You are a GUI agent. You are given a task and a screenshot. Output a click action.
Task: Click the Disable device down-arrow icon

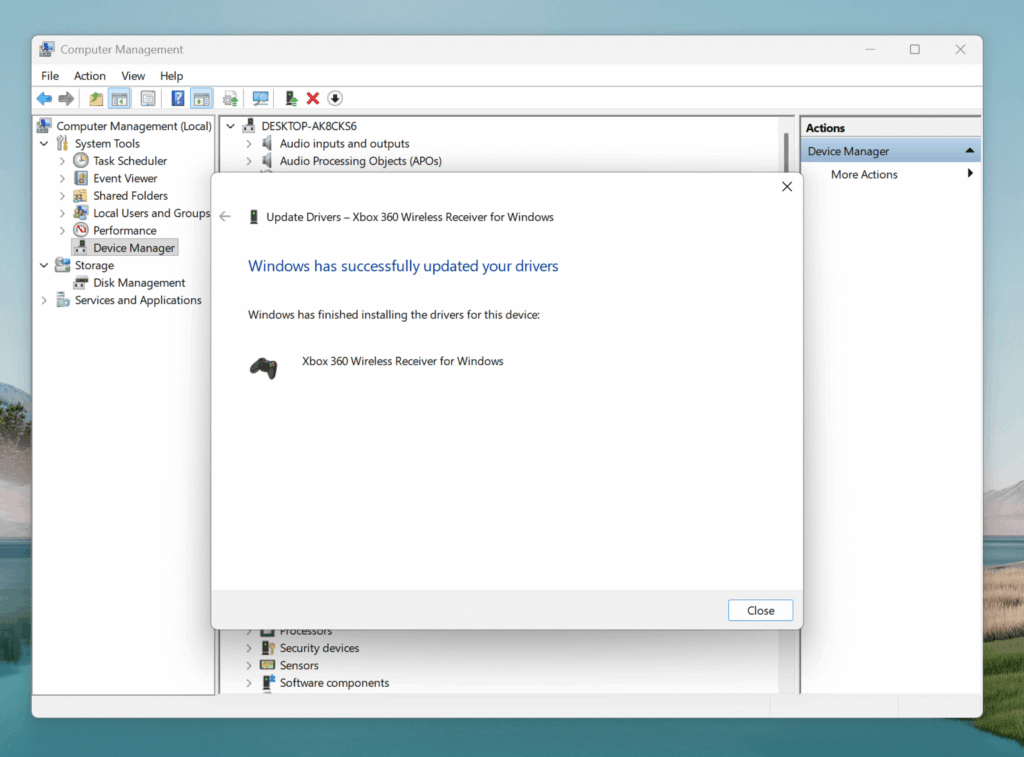[x=335, y=98]
